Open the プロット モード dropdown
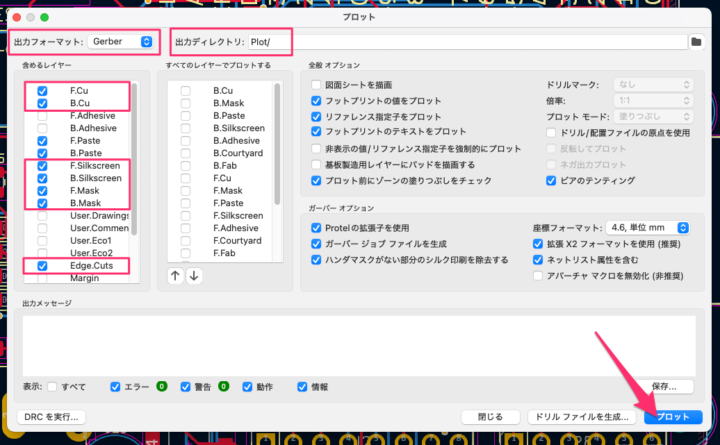The height and width of the screenshot is (445, 720). [x=652, y=116]
